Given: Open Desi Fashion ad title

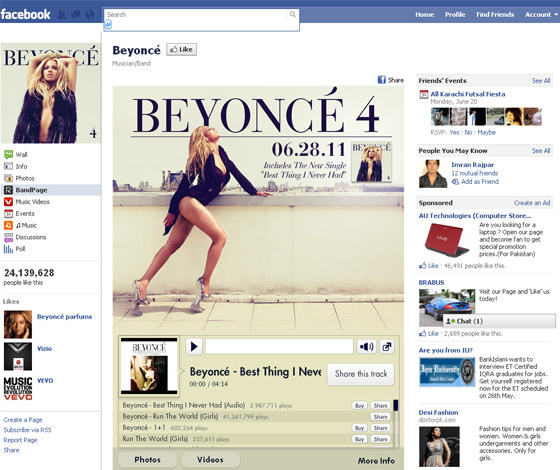Looking at the screenshot, I should (438, 412).
